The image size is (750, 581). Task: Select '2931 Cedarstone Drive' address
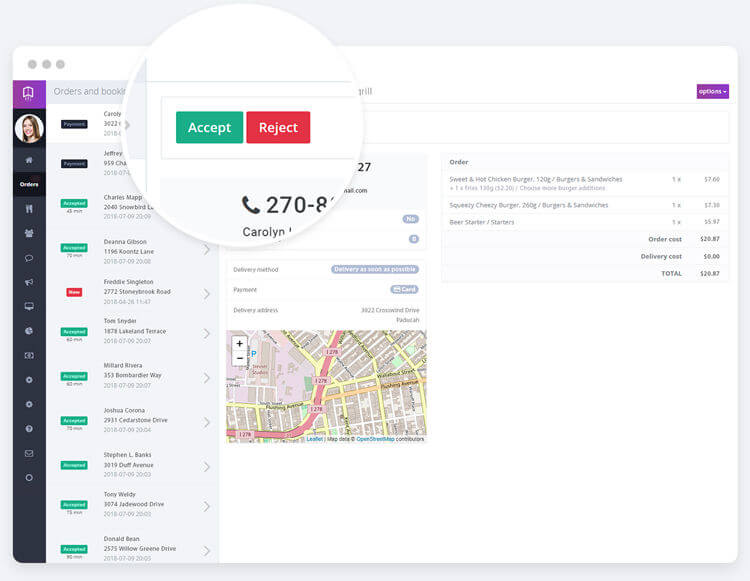tap(136, 420)
